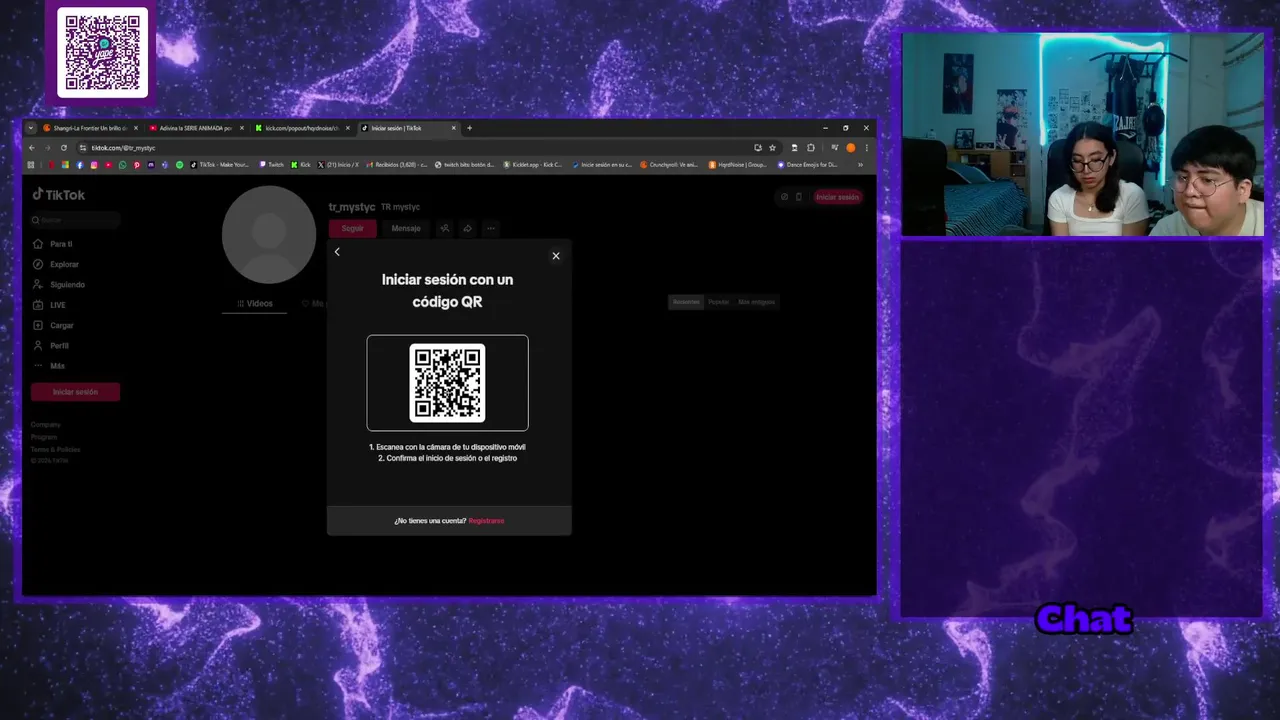Sort videos by Popular
Screen dimensions: 1280x720
[719, 302]
